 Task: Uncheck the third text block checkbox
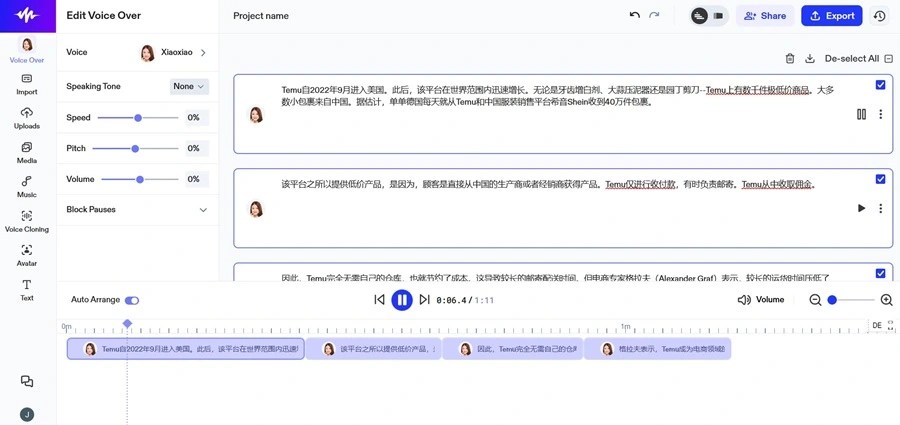pyautogui.click(x=880, y=273)
